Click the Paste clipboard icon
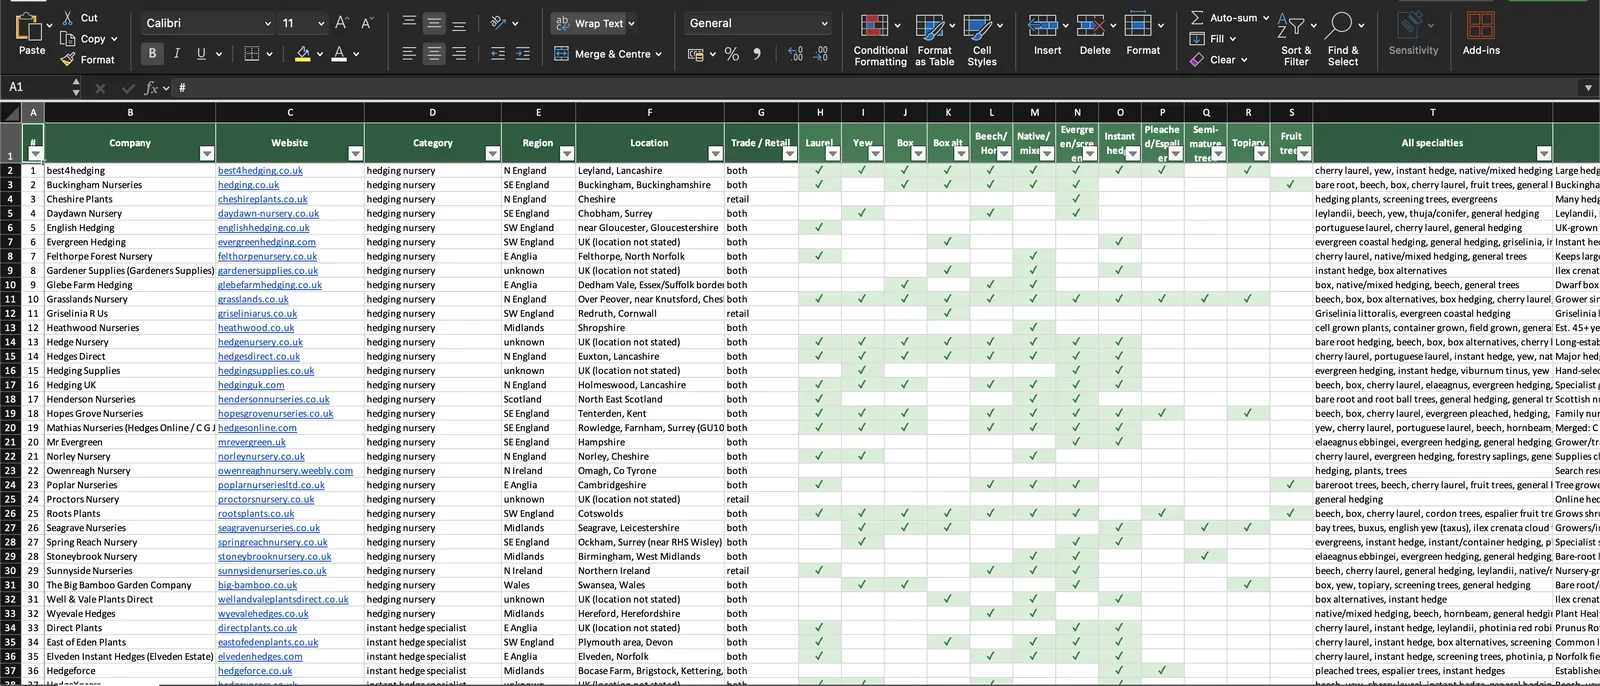The width and height of the screenshot is (1600, 686). [x=29, y=27]
